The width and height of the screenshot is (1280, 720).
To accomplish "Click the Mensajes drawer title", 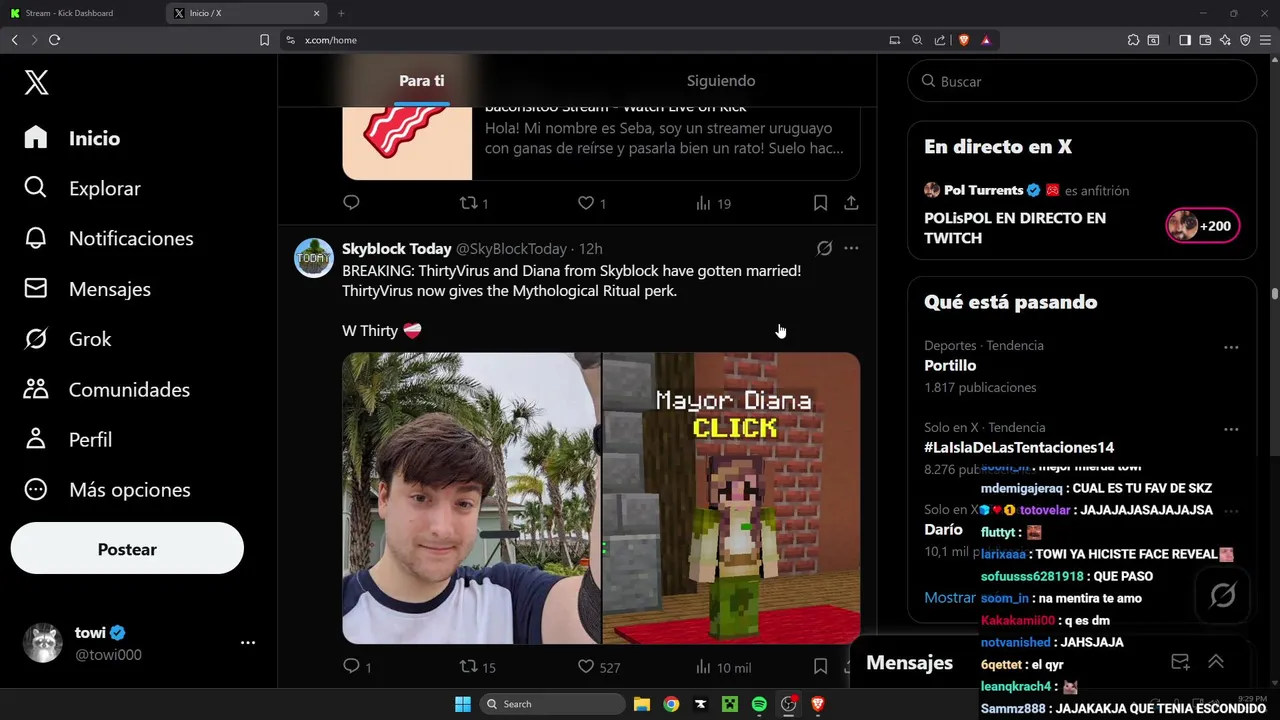I will 909,662.
